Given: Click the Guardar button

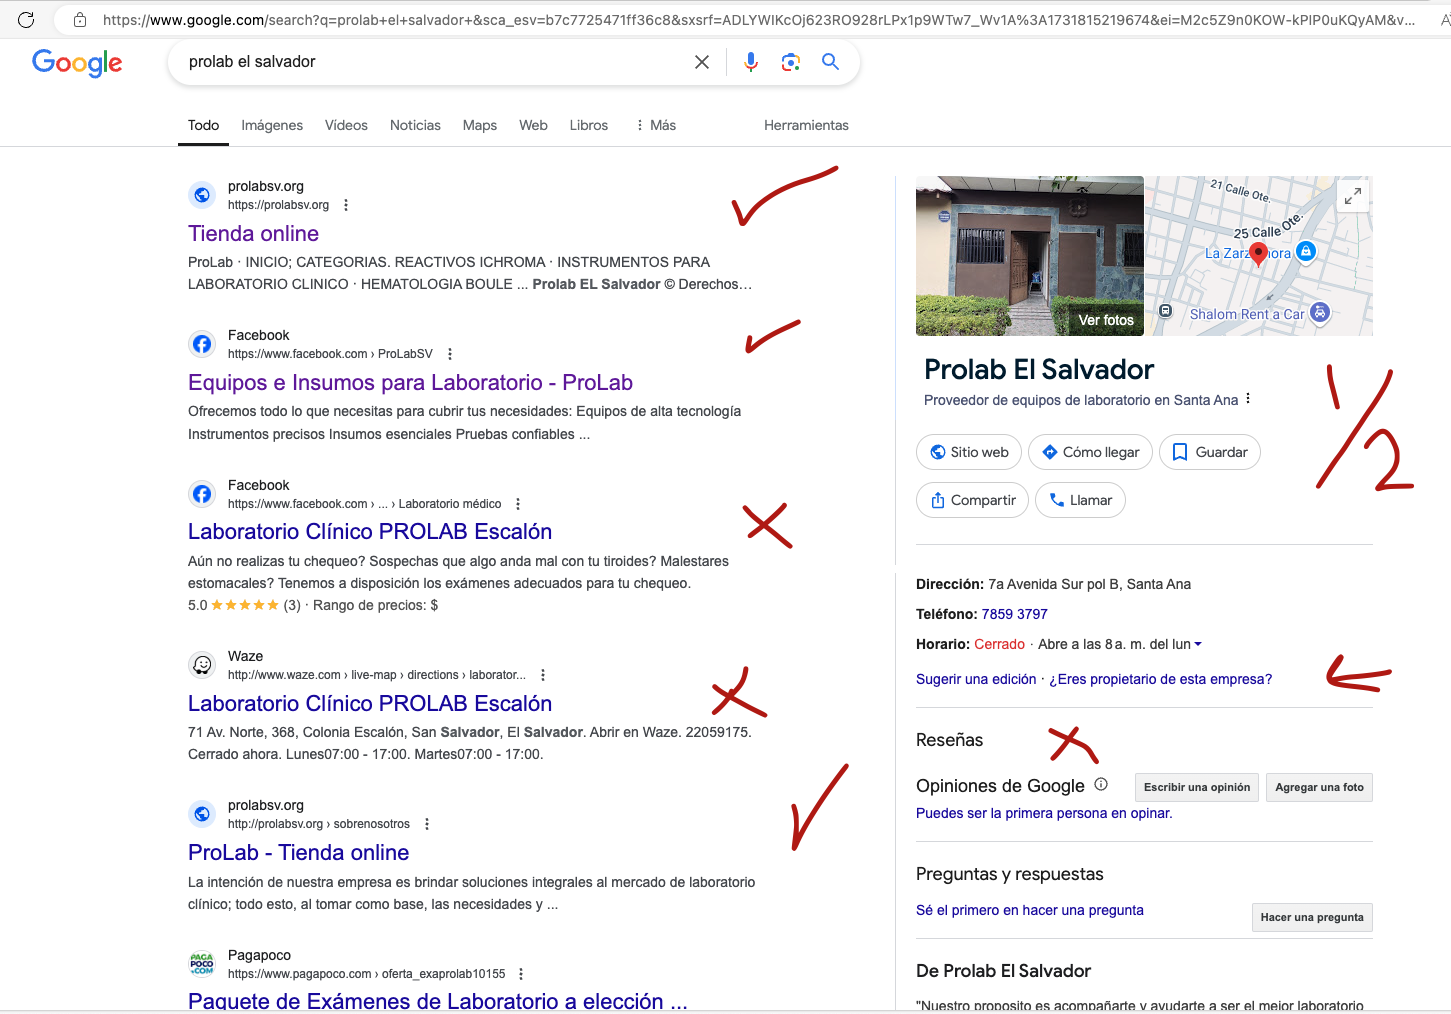Looking at the screenshot, I should click(1210, 452).
